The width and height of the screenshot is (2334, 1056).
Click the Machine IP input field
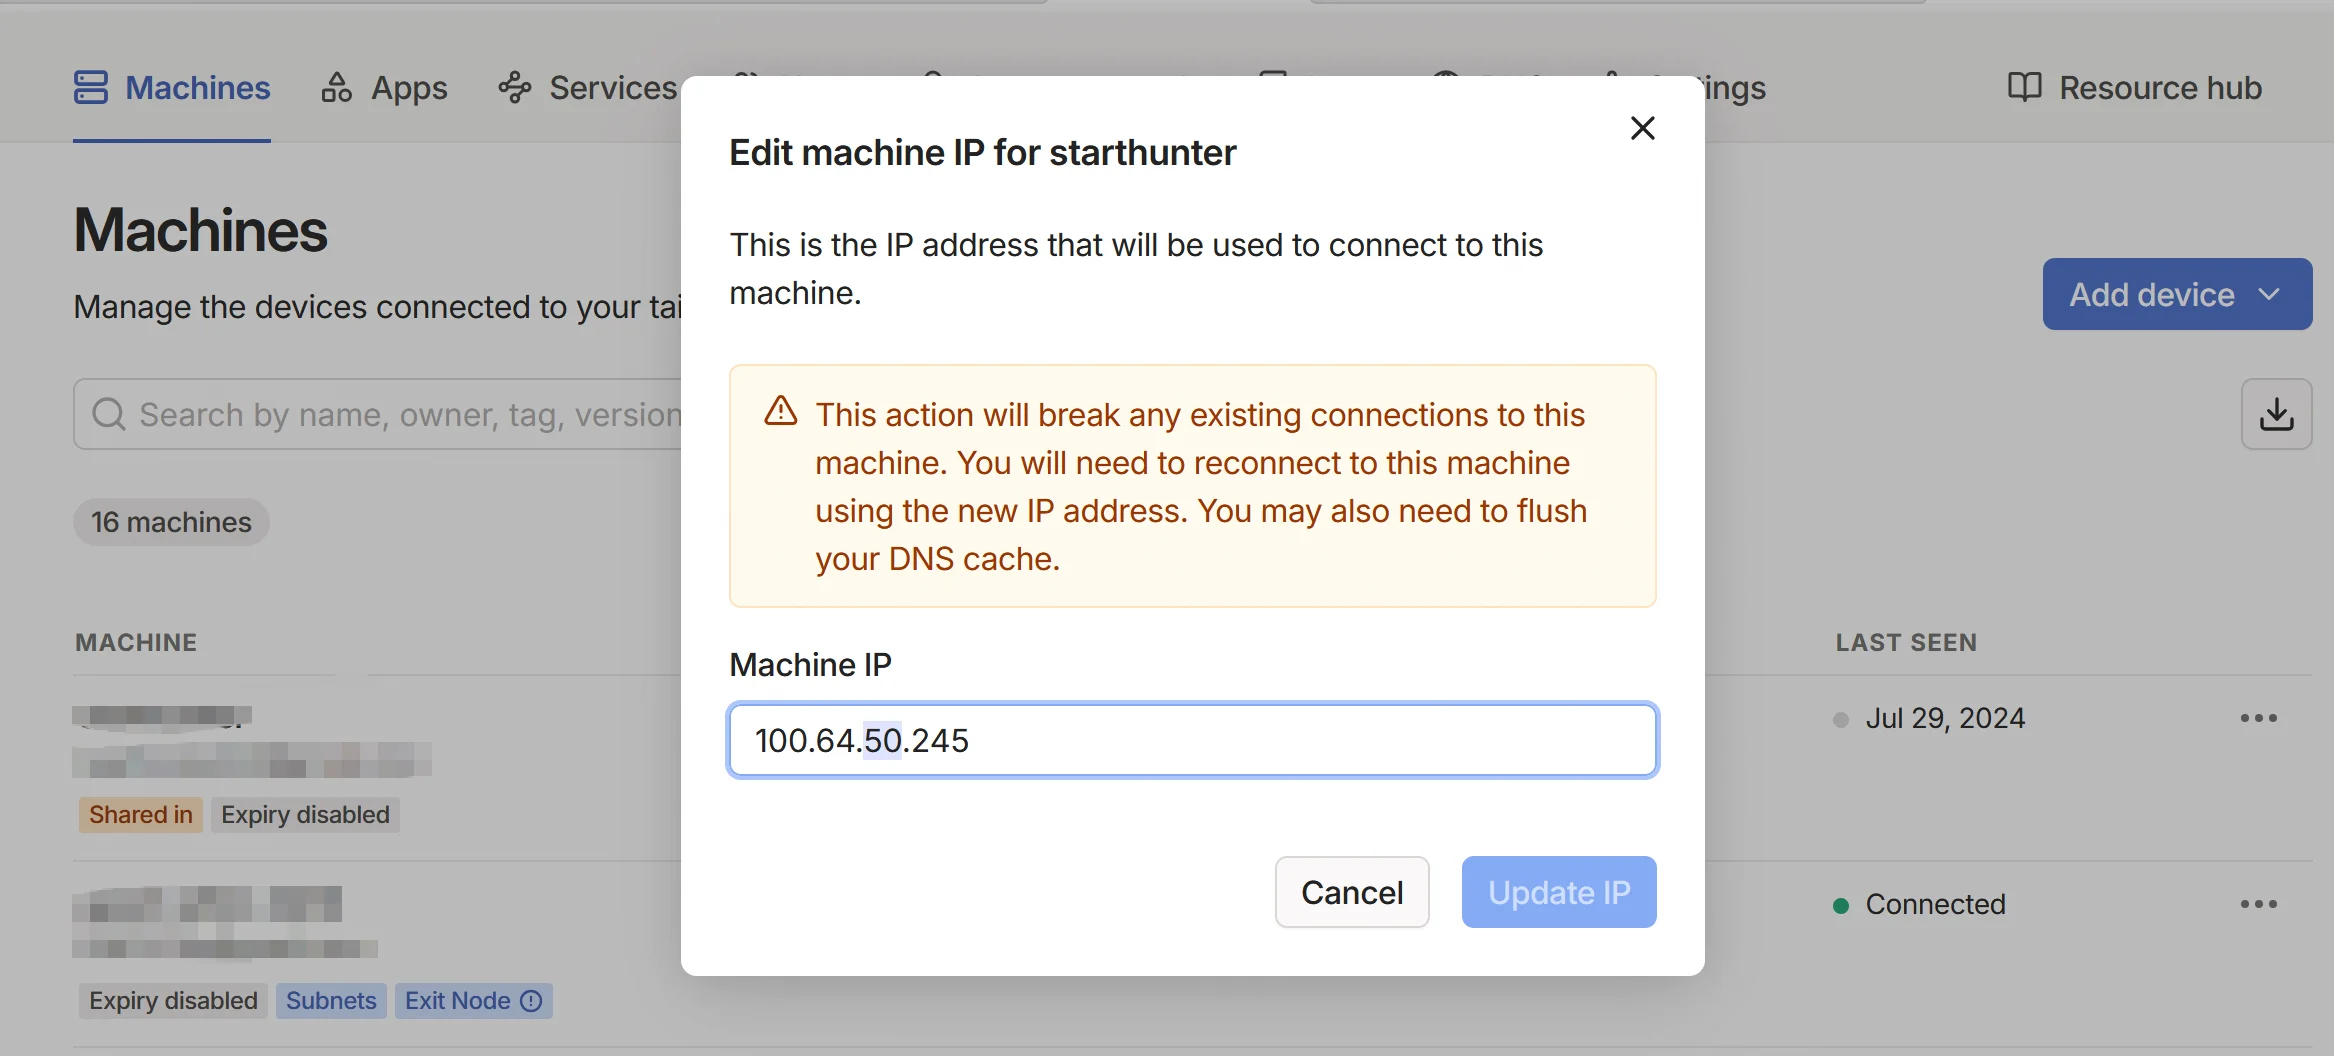[x=1193, y=740]
